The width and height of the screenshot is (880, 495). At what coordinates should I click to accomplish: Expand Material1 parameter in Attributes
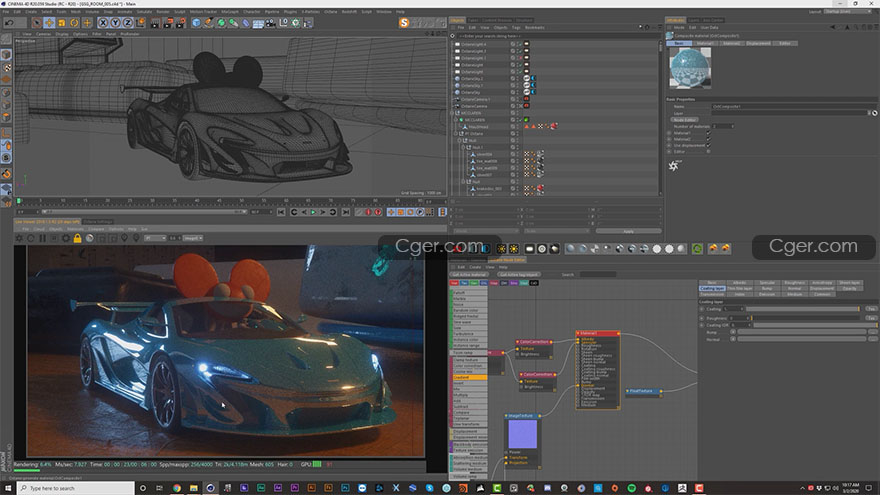click(x=669, y=133)
